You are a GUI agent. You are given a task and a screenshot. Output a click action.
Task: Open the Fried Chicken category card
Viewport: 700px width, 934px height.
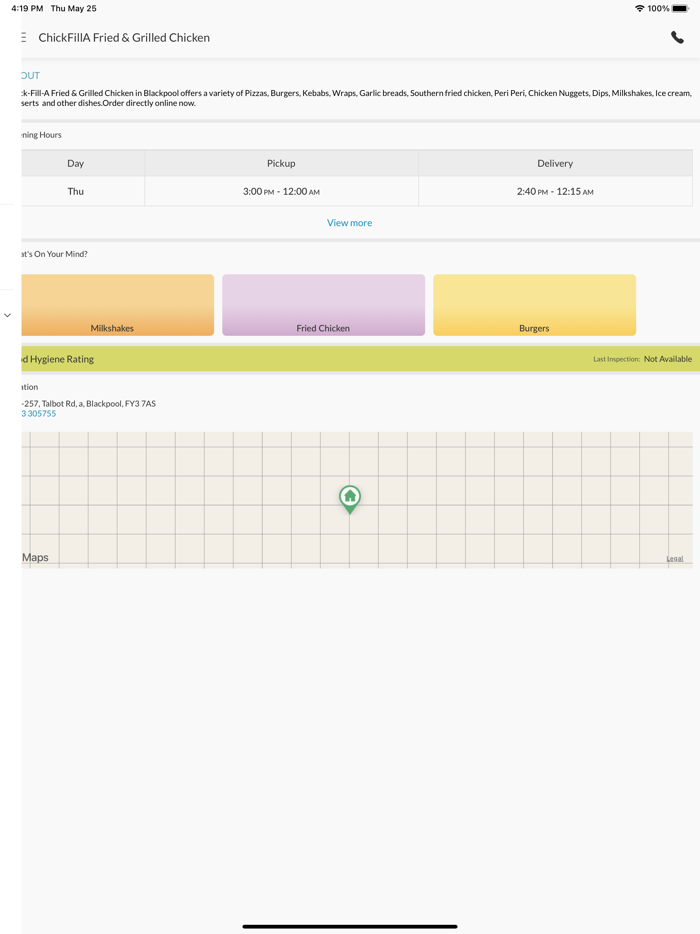tap(323, 305)
